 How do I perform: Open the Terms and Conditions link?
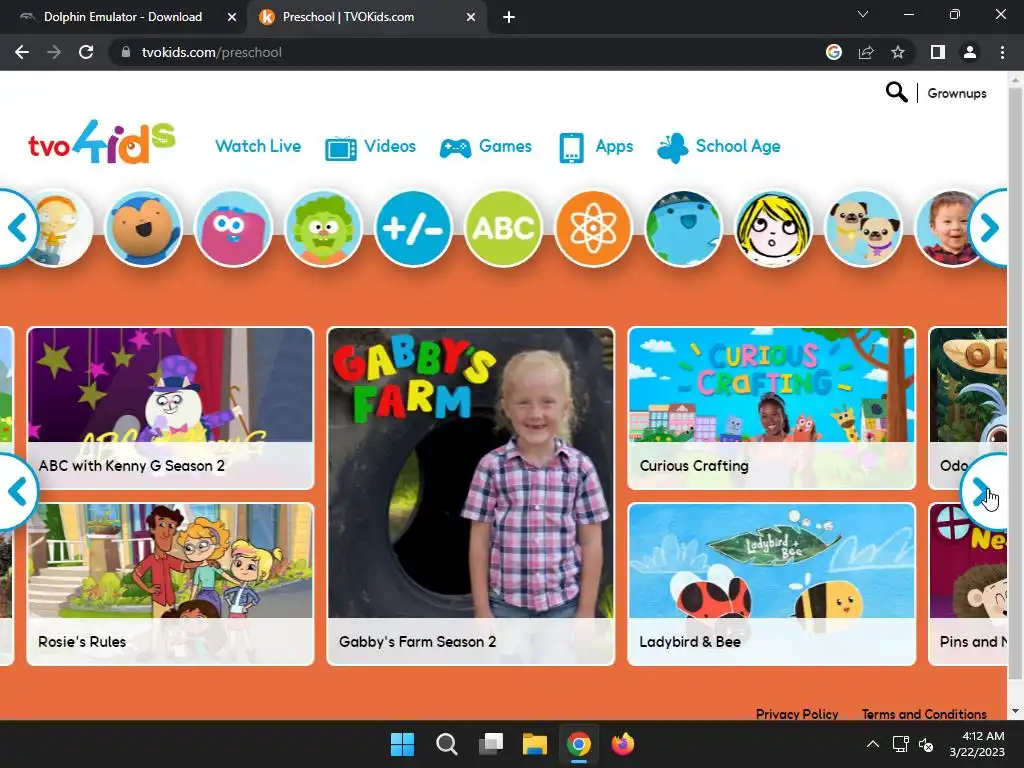tap(924, 714)
